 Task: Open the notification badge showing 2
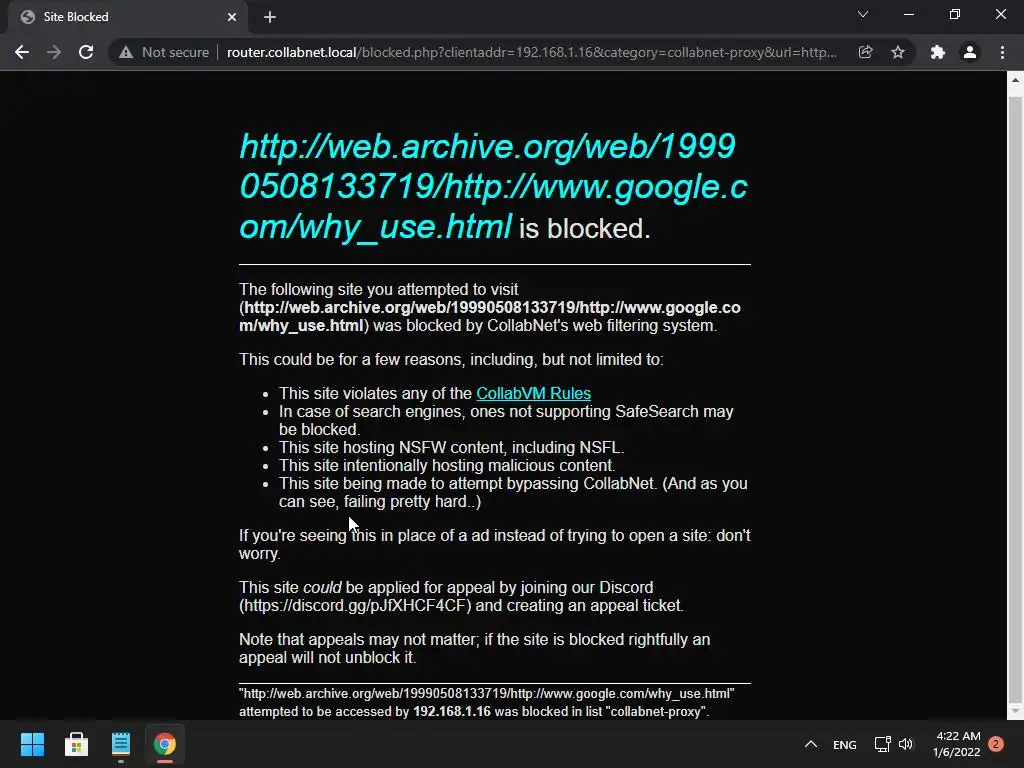996,744
